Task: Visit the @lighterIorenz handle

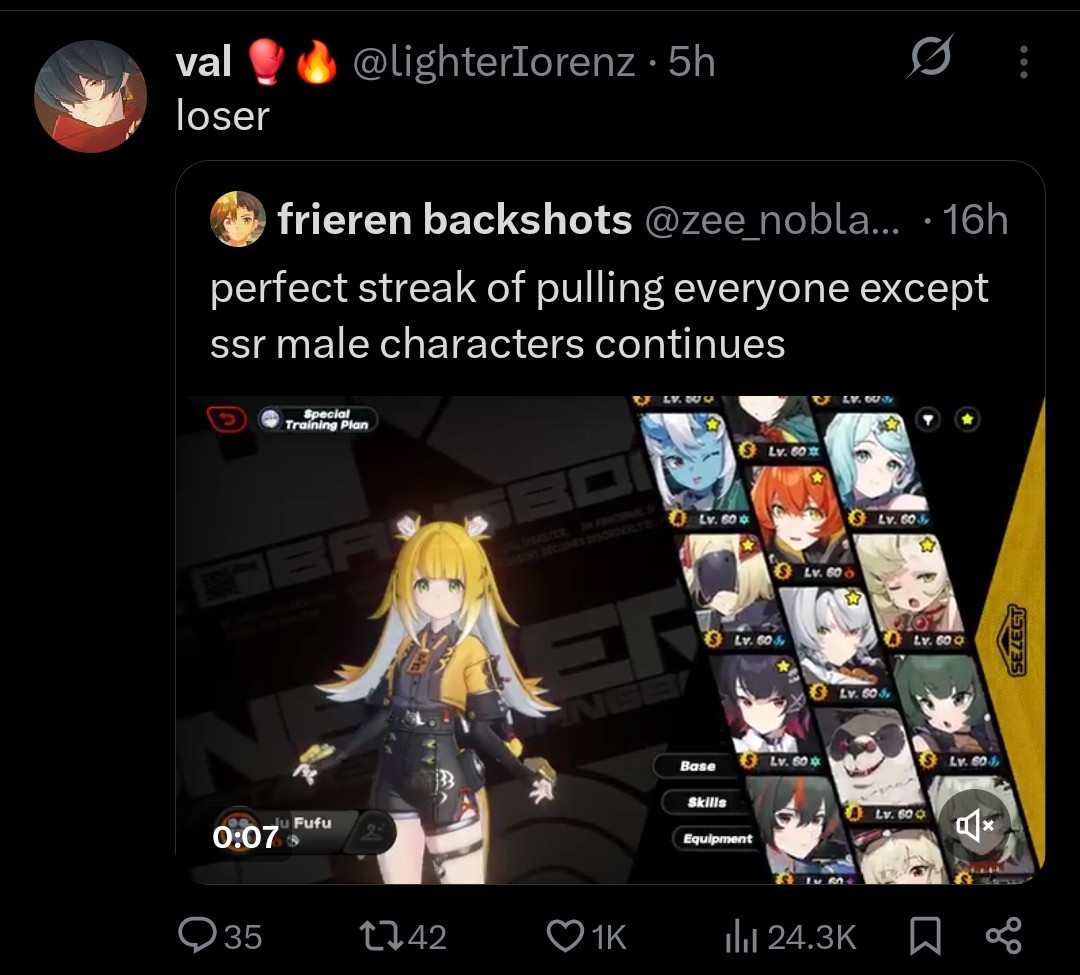Action: point(494,62)
